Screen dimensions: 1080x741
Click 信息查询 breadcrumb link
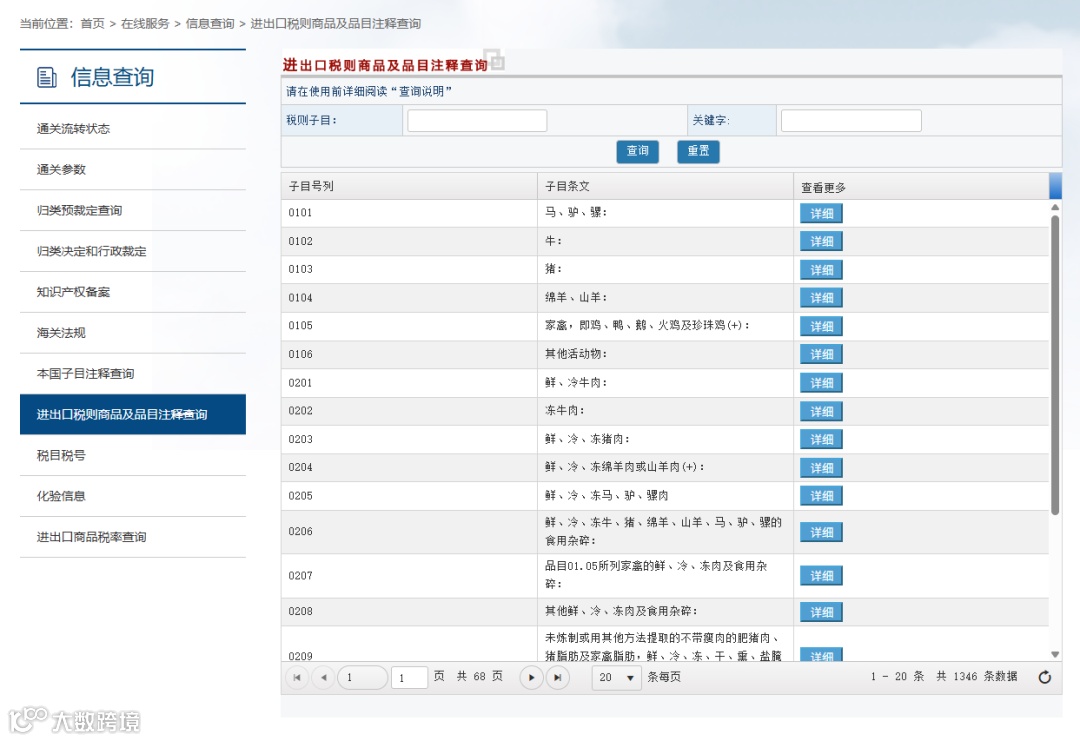210,23
